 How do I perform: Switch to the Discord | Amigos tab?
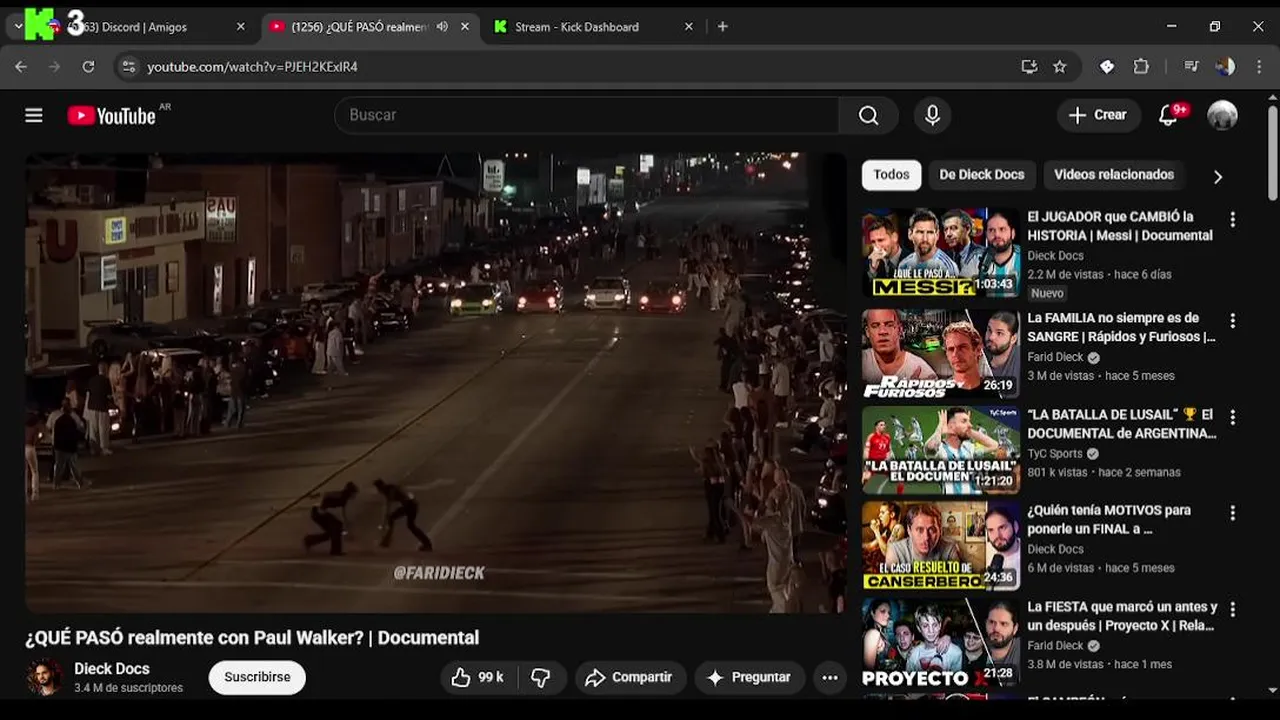pyautogui.click(x=145, y=27)
